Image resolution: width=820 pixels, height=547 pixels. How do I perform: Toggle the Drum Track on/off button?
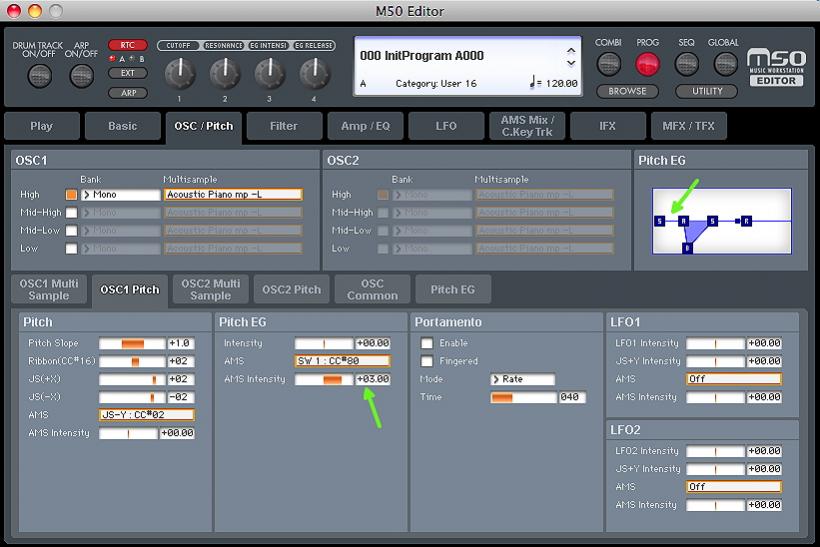[x=39, y=76]
